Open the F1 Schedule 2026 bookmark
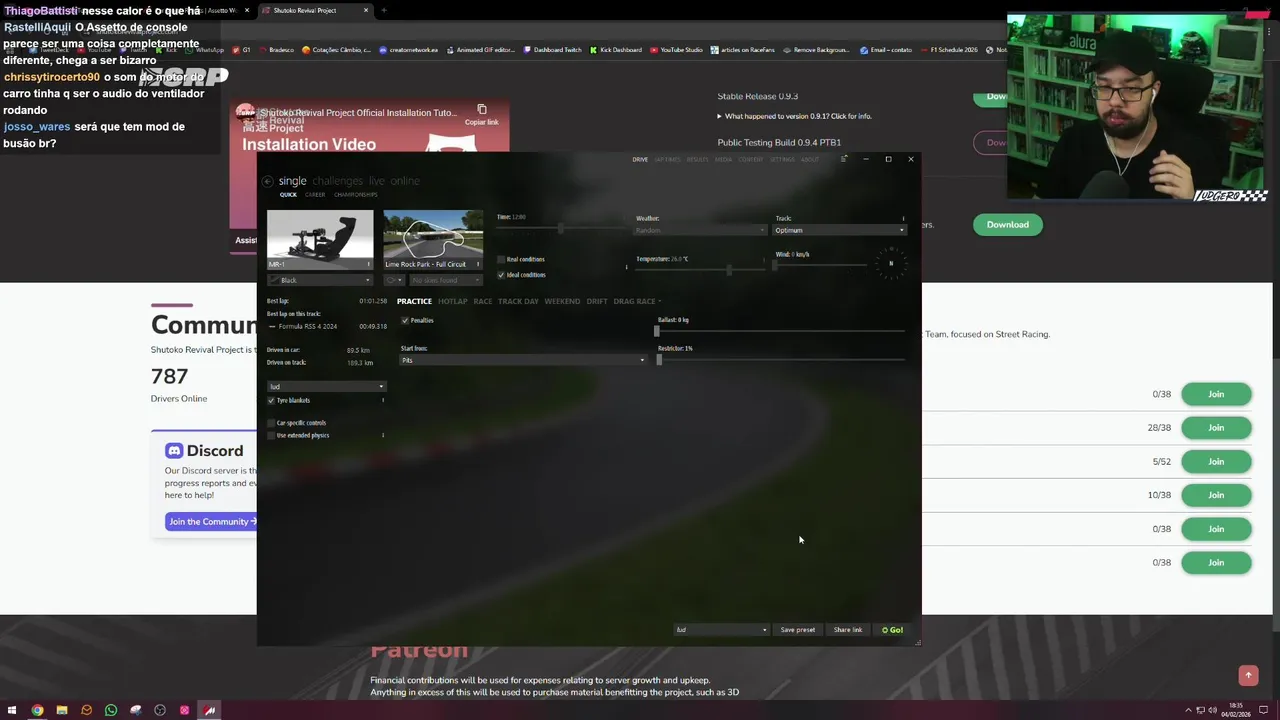1280x720 pixels. click(949, 50)
